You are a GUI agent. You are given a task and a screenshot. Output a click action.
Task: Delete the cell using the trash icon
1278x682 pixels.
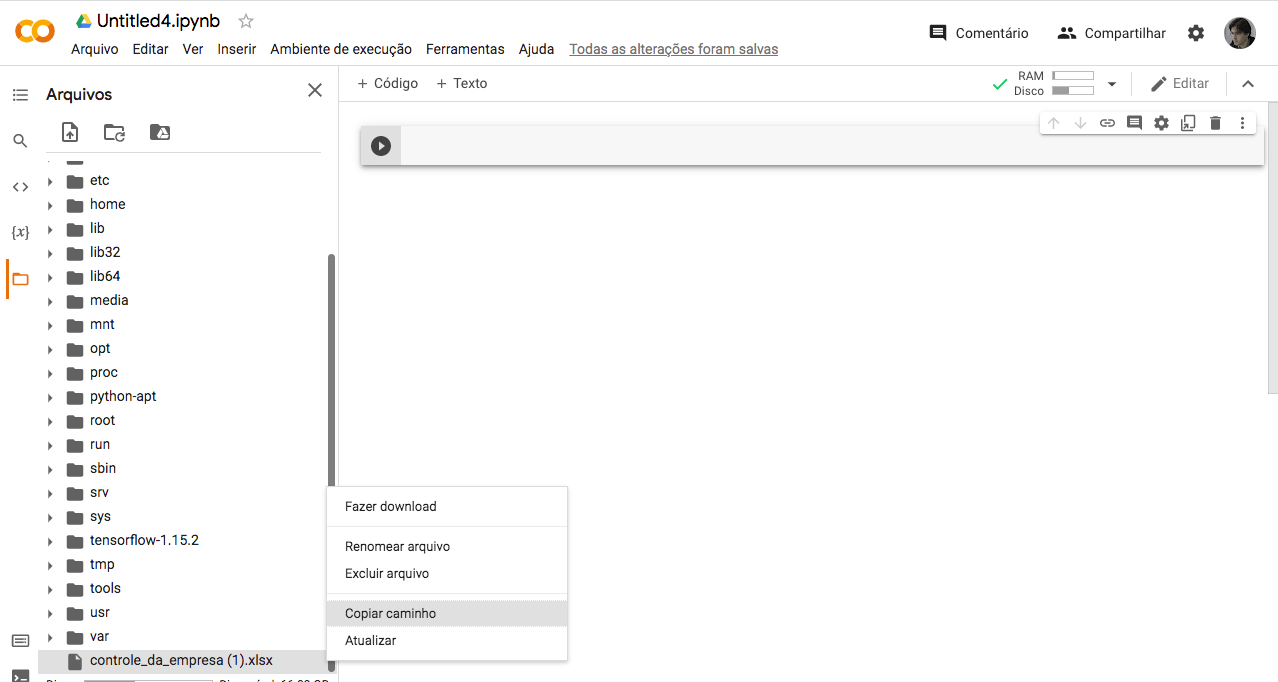coord(1214,122)
